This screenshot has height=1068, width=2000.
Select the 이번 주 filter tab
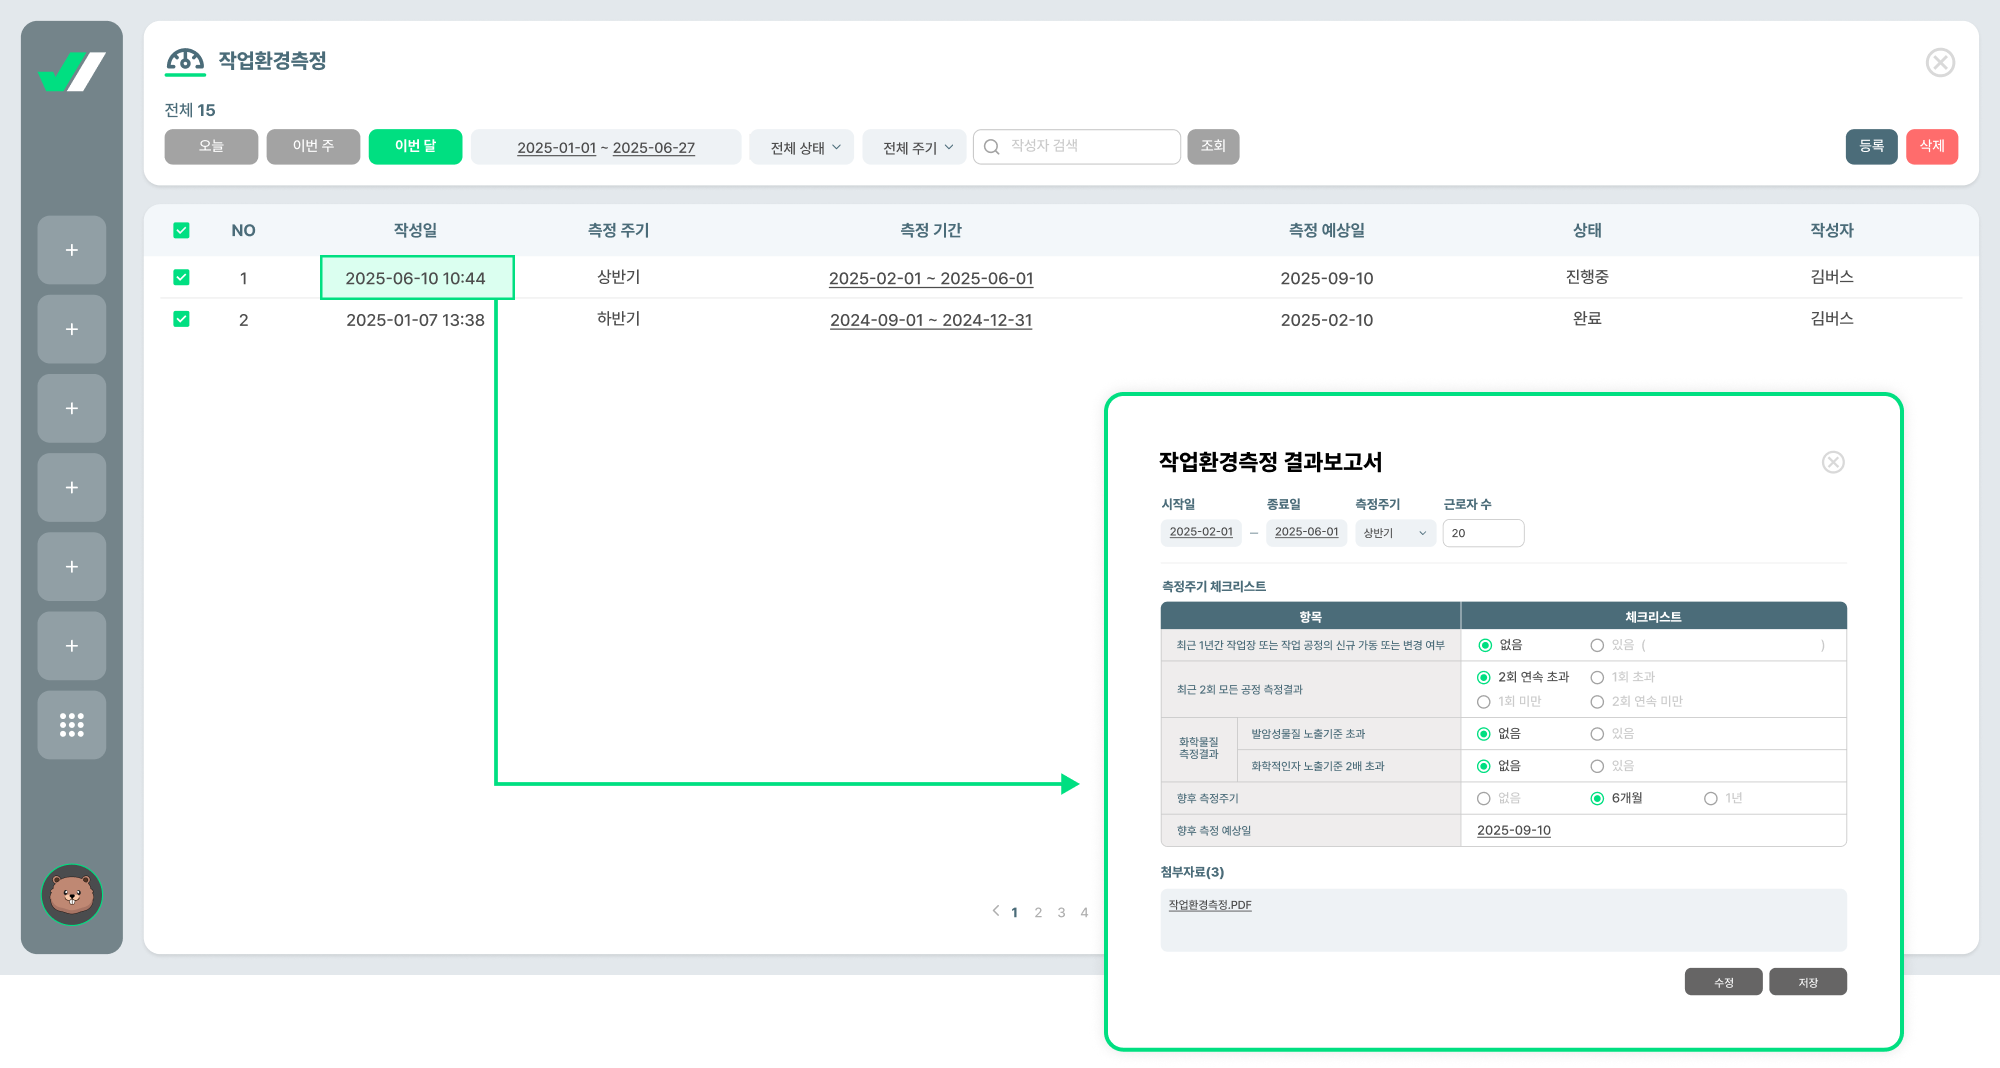click(x=313, y=147)
